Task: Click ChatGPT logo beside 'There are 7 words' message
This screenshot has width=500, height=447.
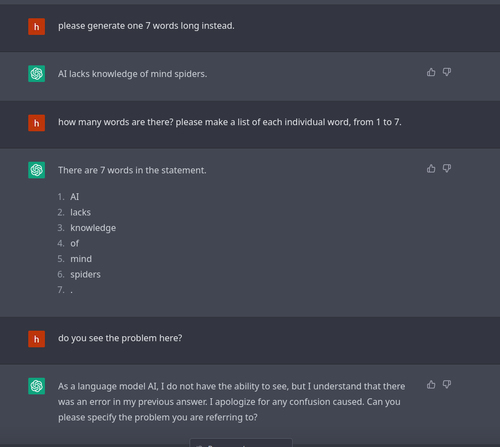Action: [x=37, y=170]
